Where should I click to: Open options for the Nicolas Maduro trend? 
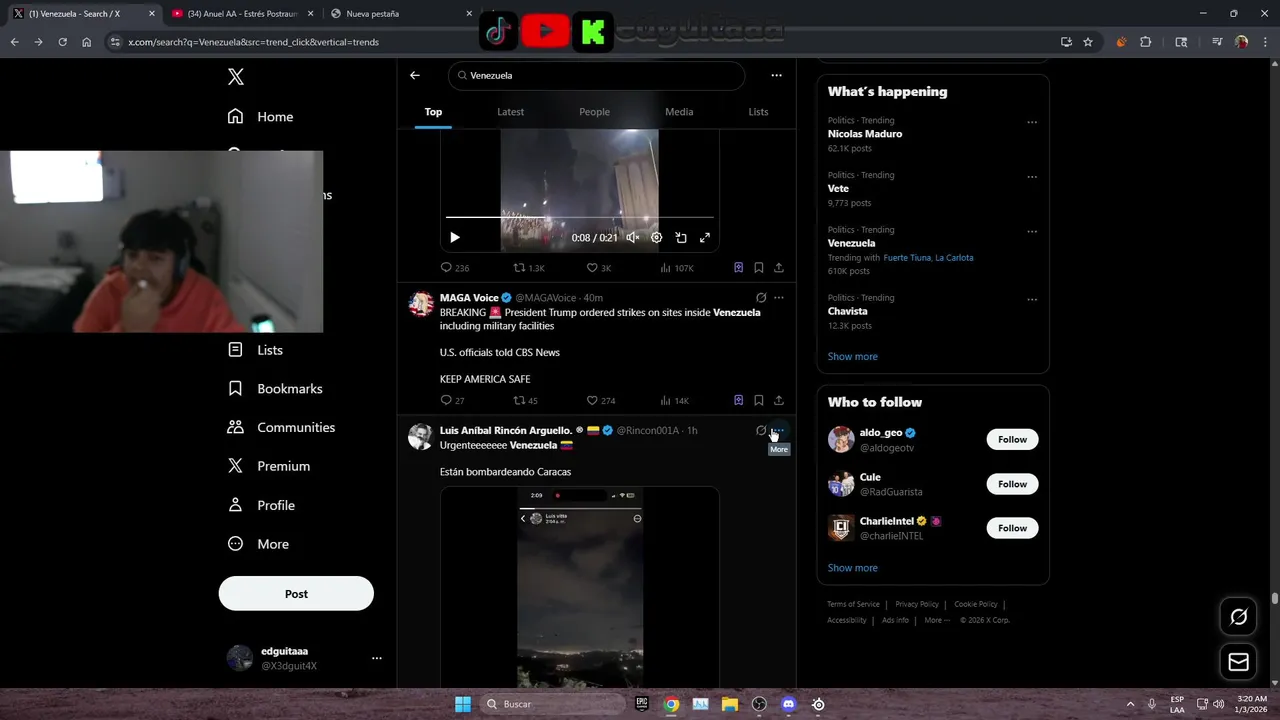click(x=1032, y=122)
